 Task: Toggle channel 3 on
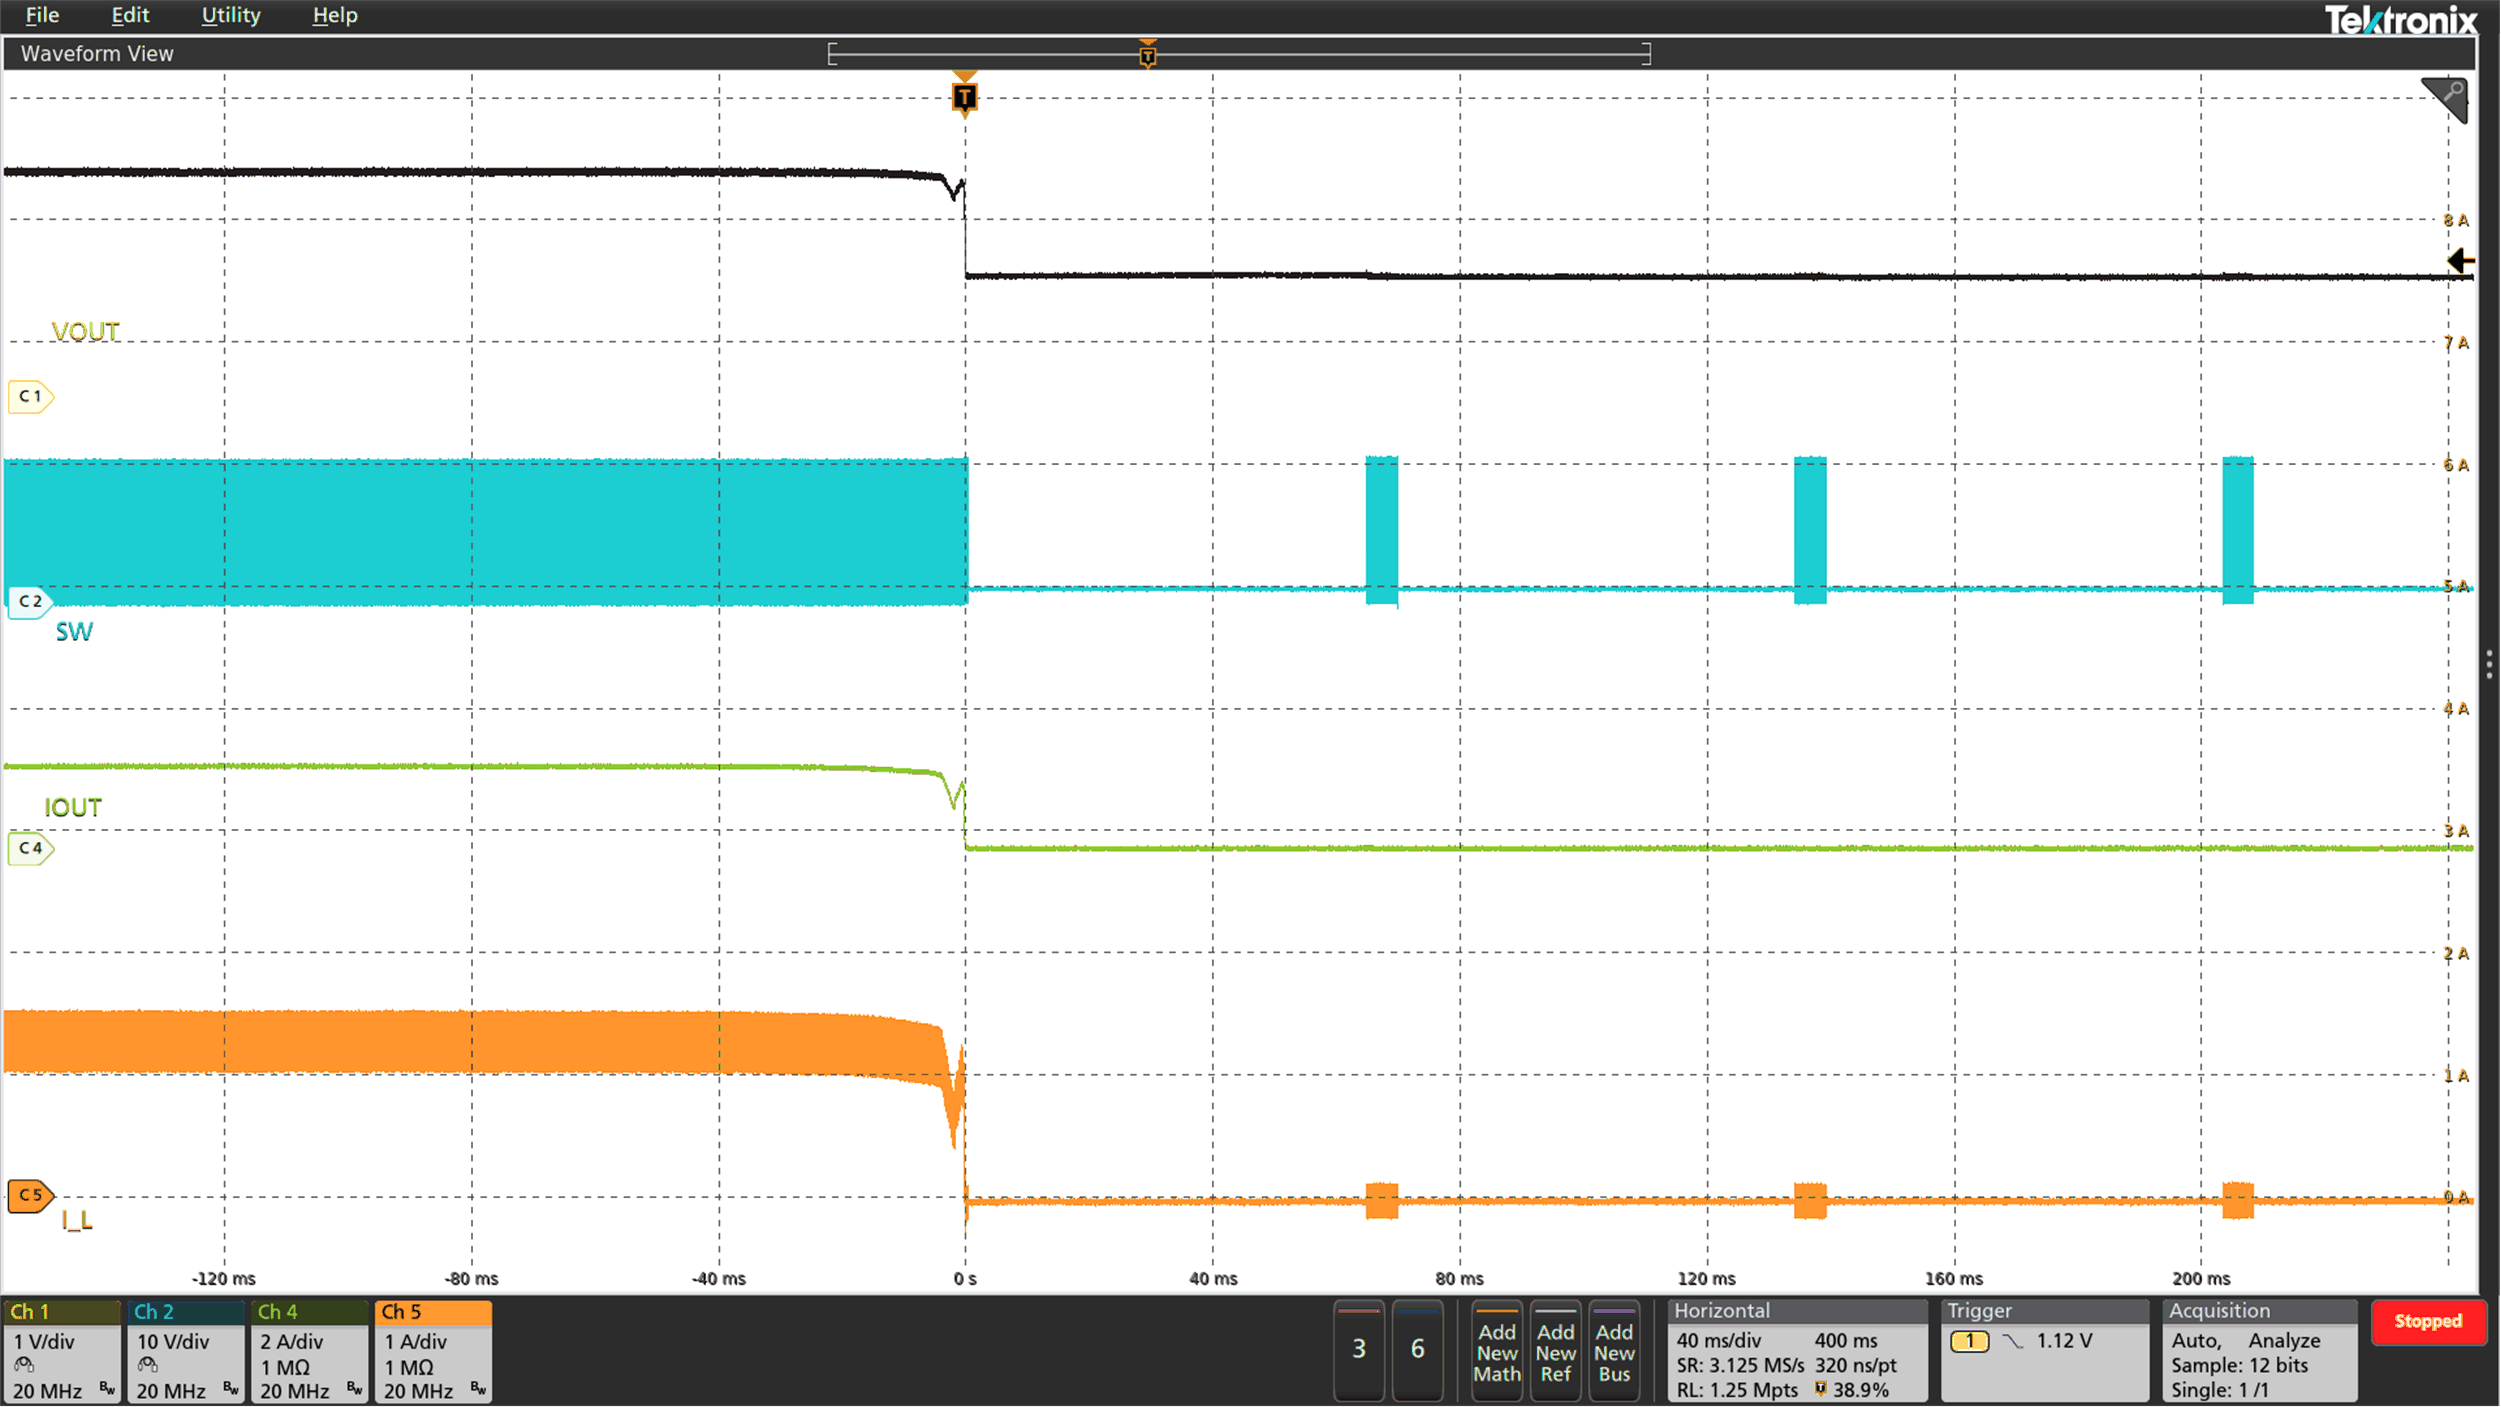[x=1359, y=1349]
